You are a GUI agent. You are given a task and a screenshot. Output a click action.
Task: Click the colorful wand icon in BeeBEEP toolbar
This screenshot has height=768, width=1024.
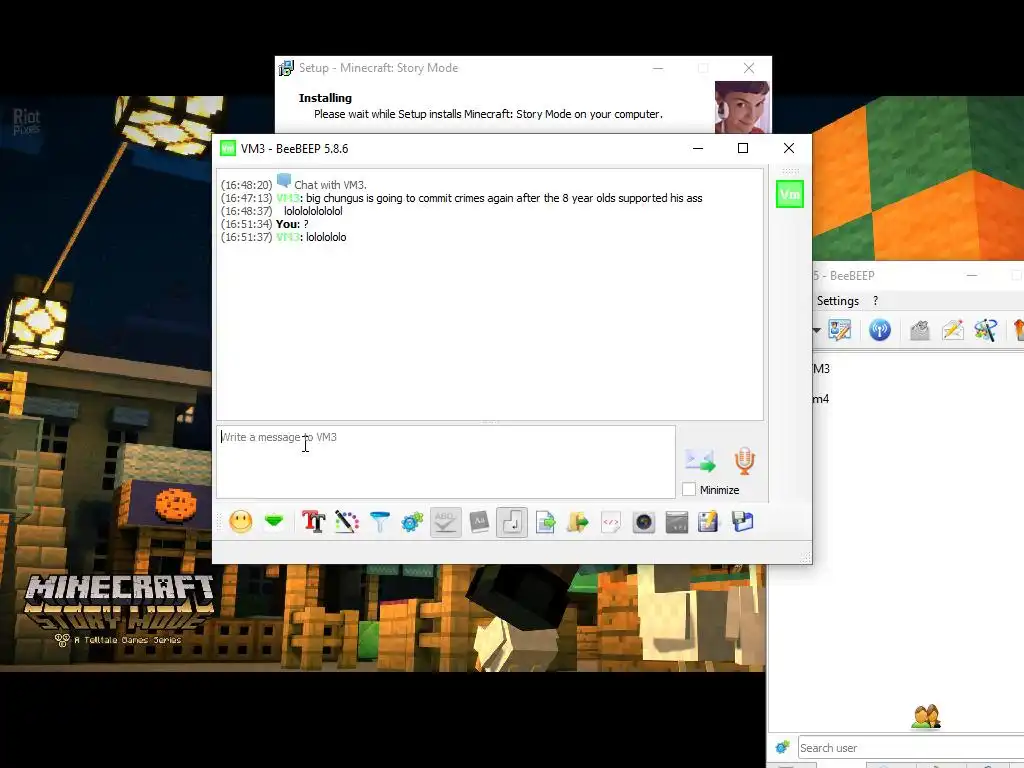click(985, 330)
